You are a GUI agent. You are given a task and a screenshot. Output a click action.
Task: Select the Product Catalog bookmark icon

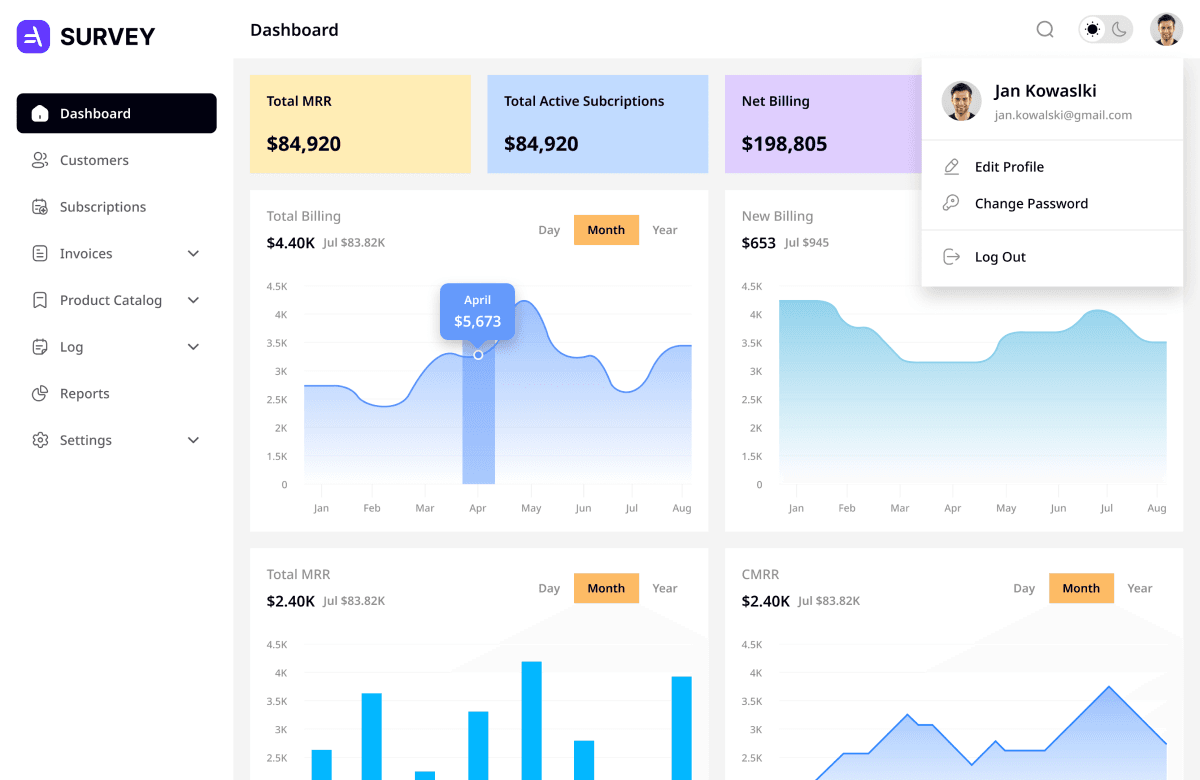[40, 300]
